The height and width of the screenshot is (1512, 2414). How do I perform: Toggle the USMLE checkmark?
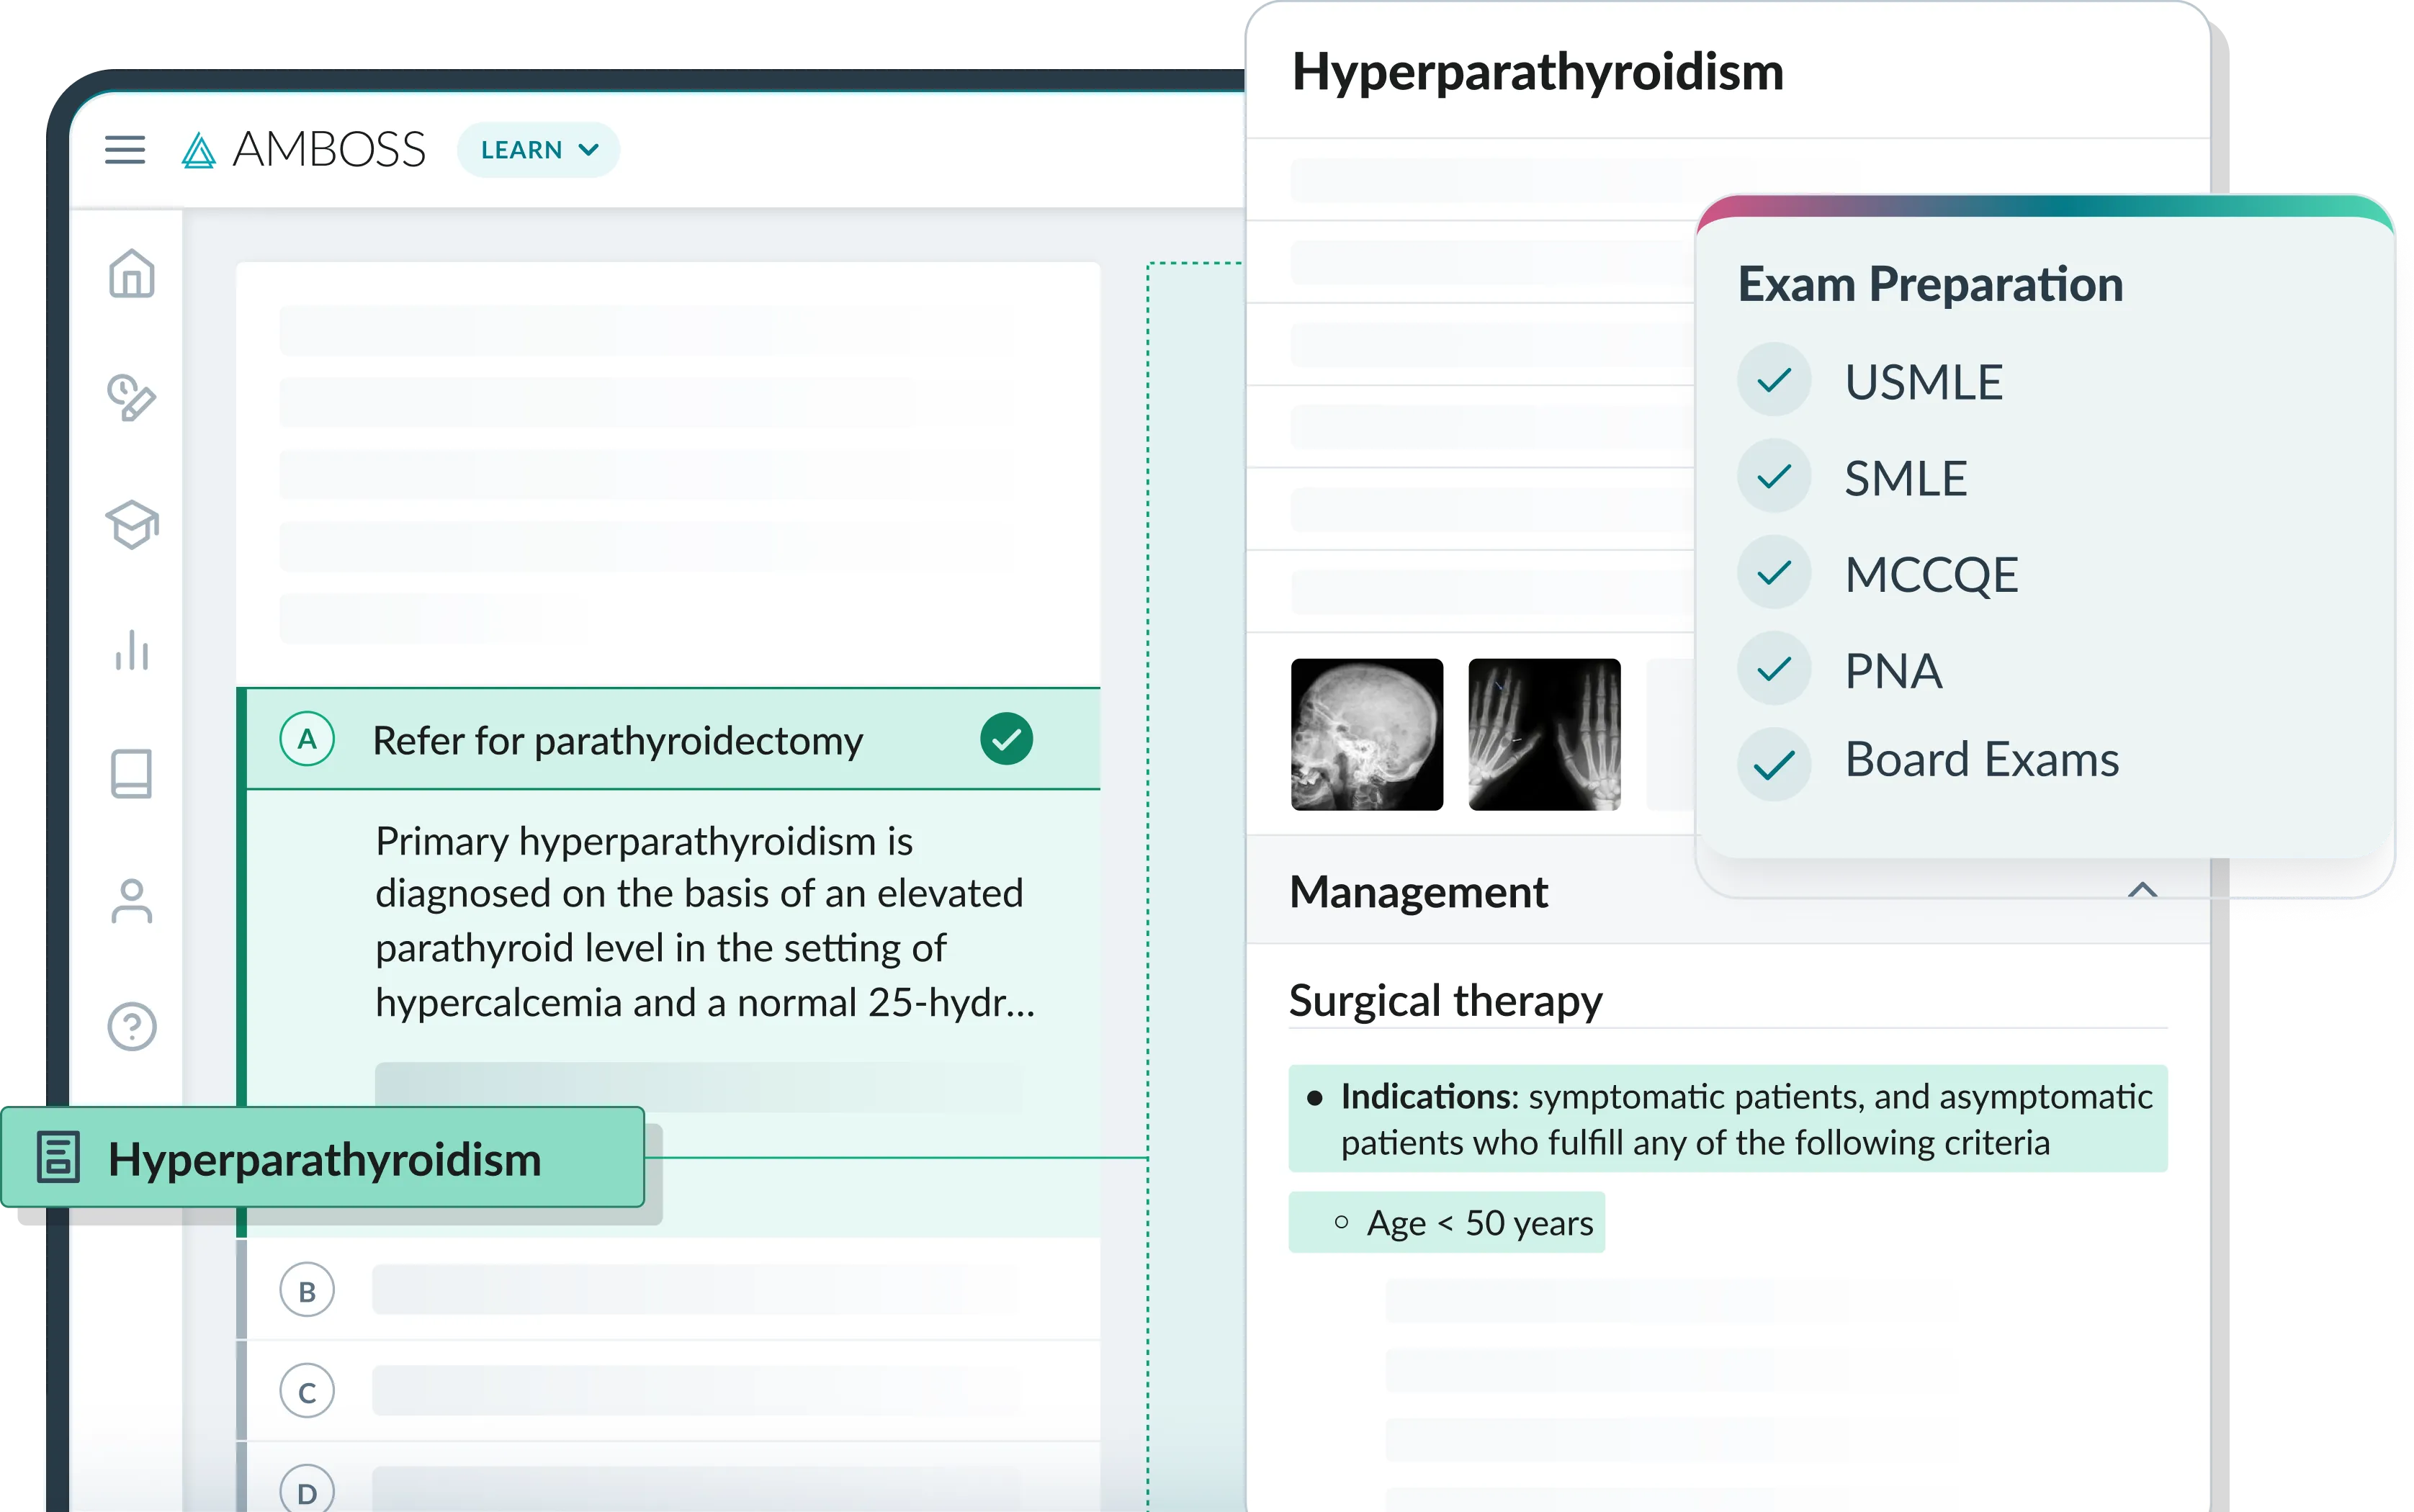1774,380
